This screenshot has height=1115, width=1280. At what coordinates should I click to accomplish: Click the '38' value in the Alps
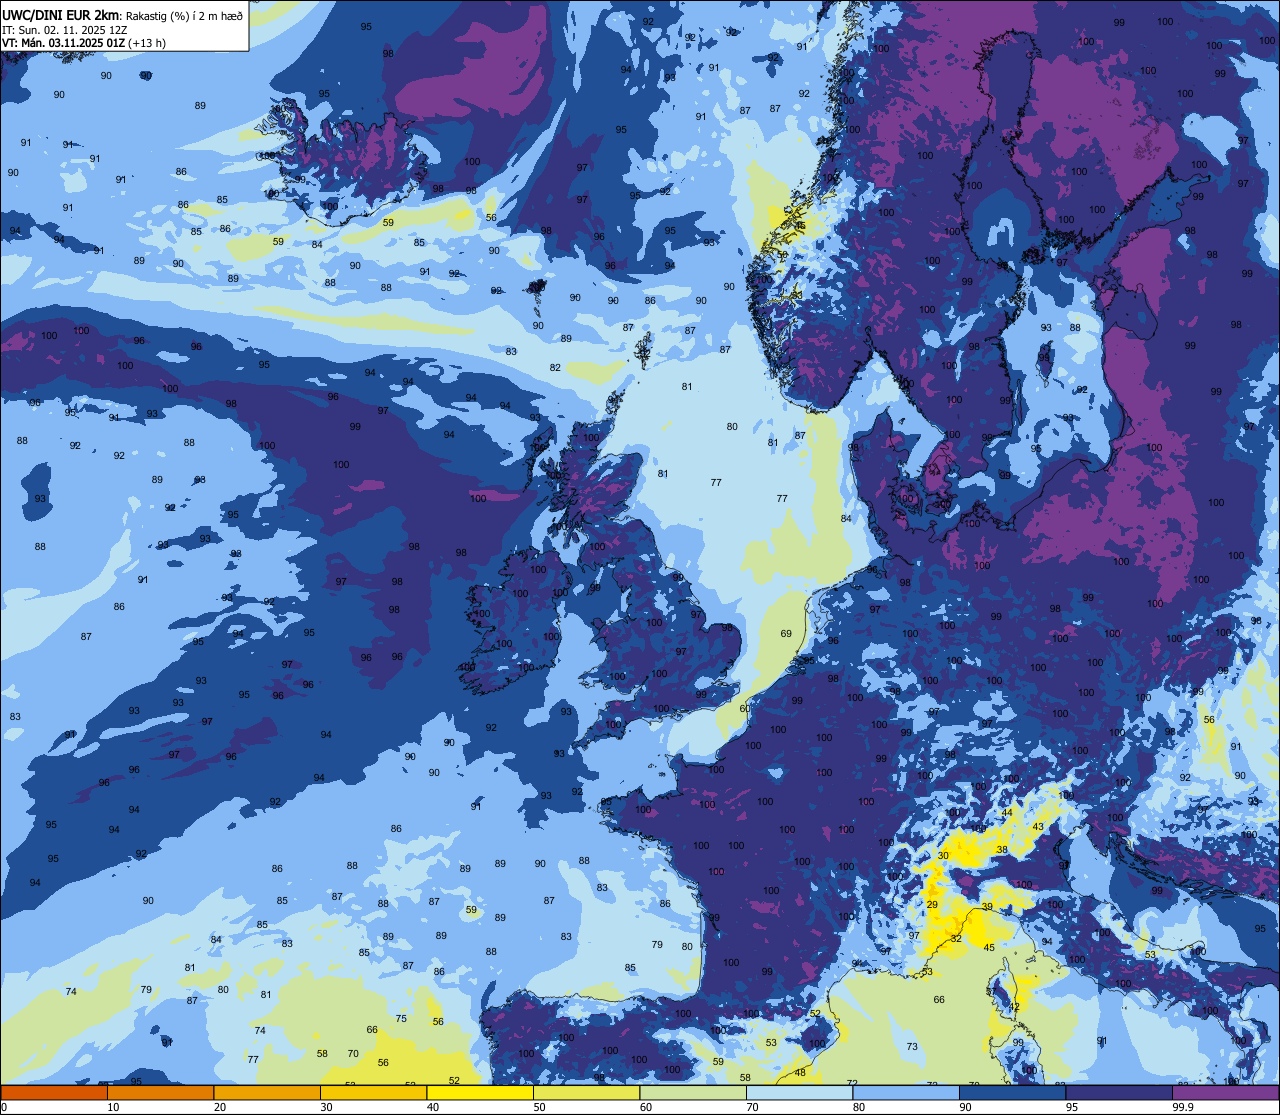[1002, 850]
